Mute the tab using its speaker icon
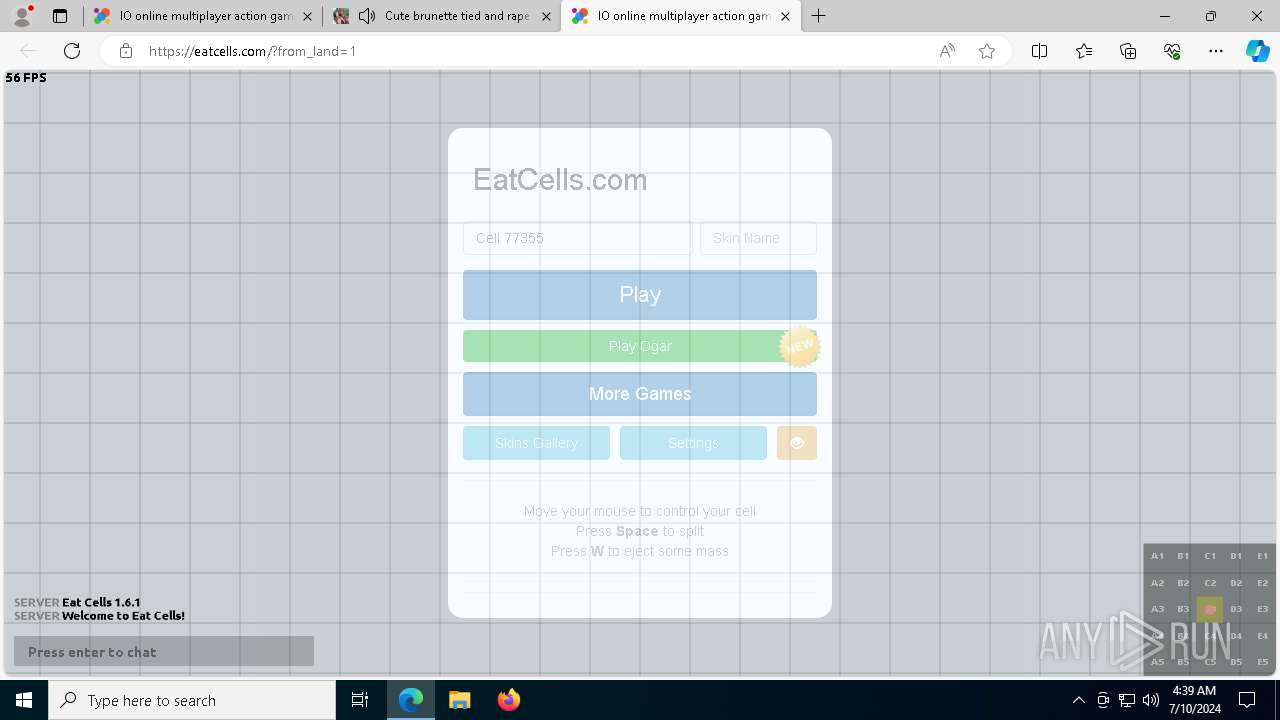The image size is (1280, 720). [367, 16]
